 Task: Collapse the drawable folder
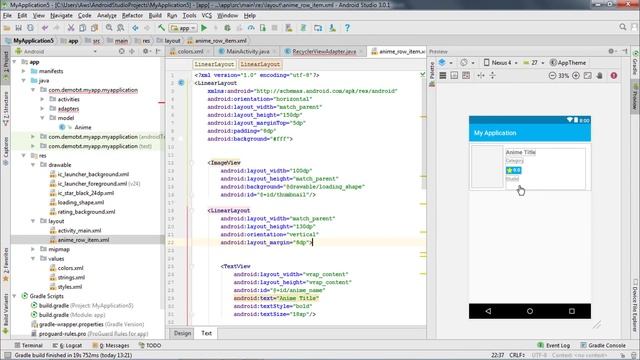click(x=33, y=165)
